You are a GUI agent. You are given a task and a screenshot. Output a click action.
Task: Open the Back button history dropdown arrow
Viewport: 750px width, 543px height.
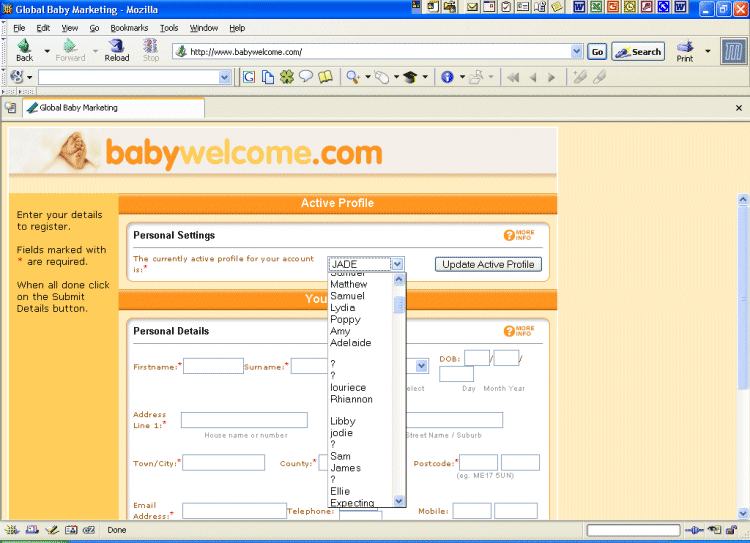[x=47, y=51]
